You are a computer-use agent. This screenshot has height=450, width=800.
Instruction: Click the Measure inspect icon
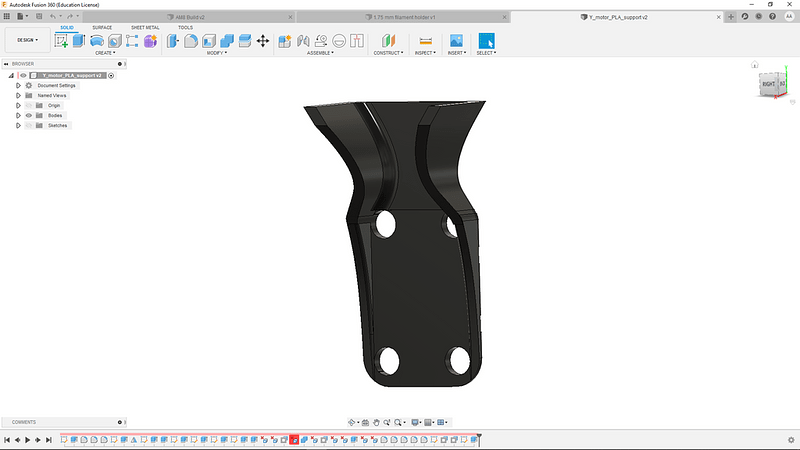tap(425, 41)
